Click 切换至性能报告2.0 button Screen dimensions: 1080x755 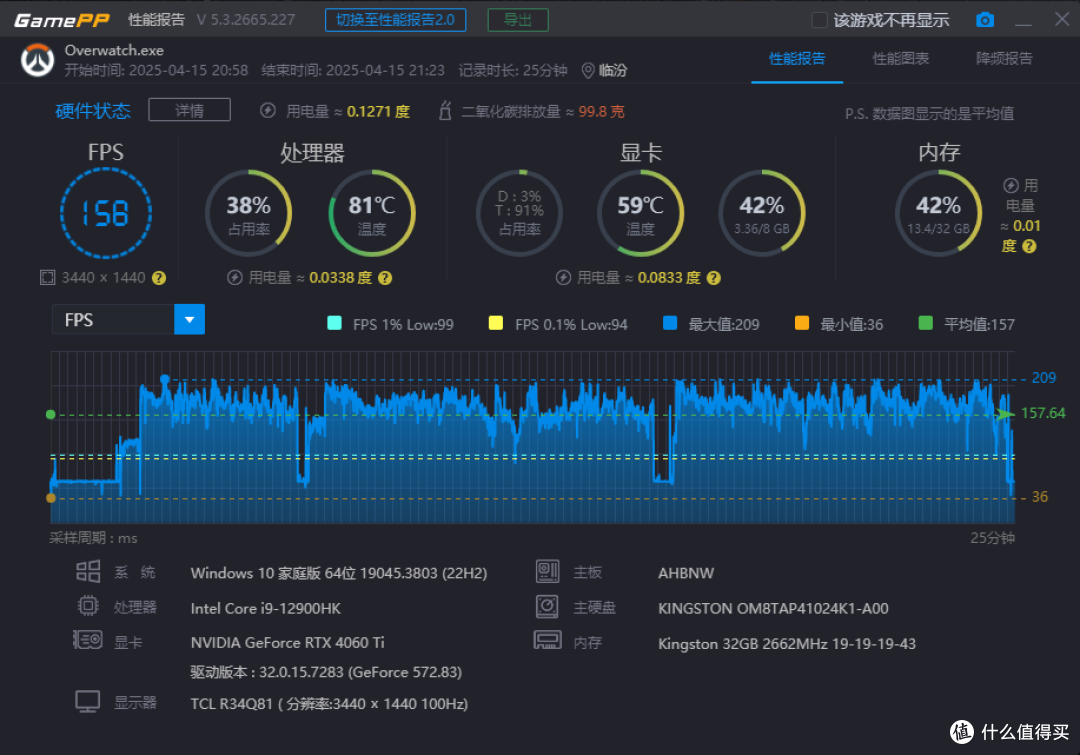tap(395, 20)
